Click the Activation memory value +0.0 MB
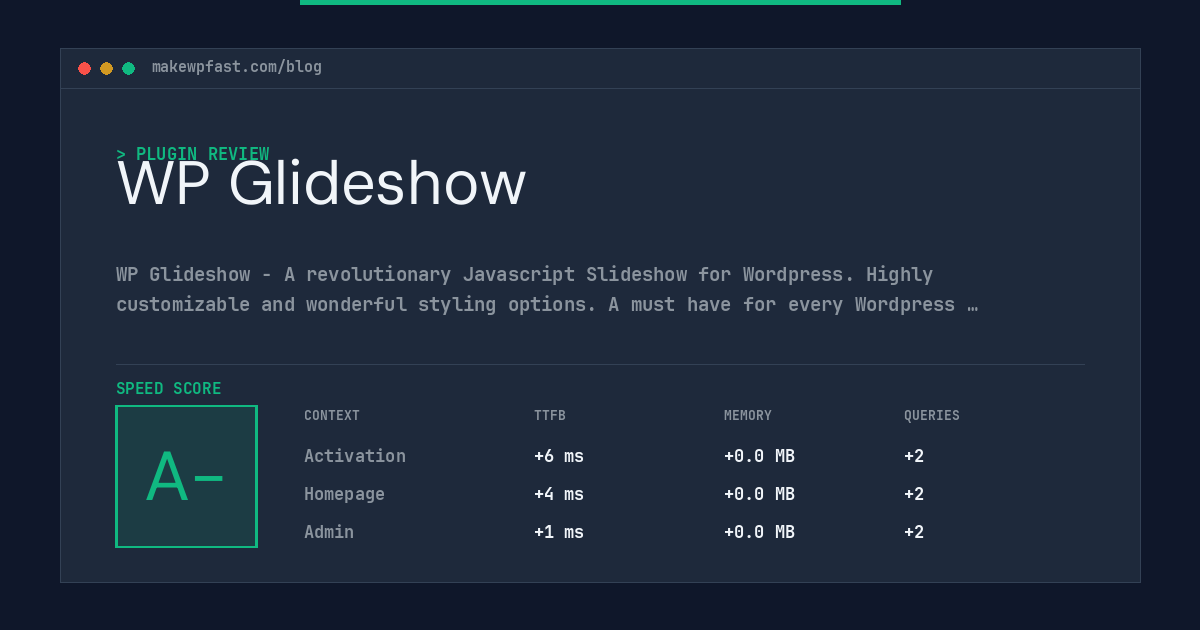 click(759, 456)
